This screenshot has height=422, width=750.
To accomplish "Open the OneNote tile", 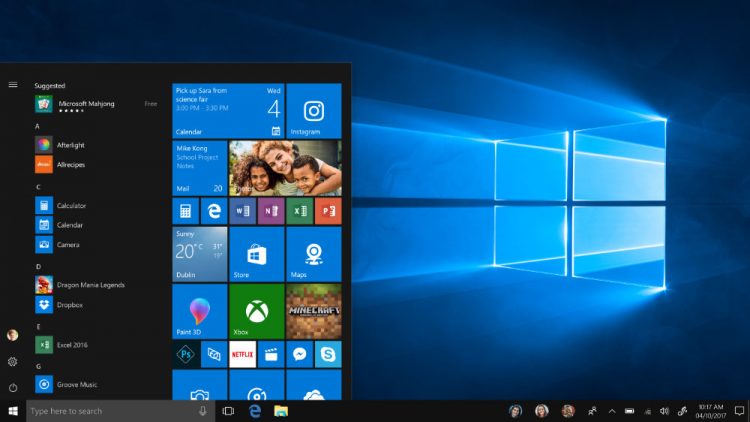I will (x=271, y=211).
